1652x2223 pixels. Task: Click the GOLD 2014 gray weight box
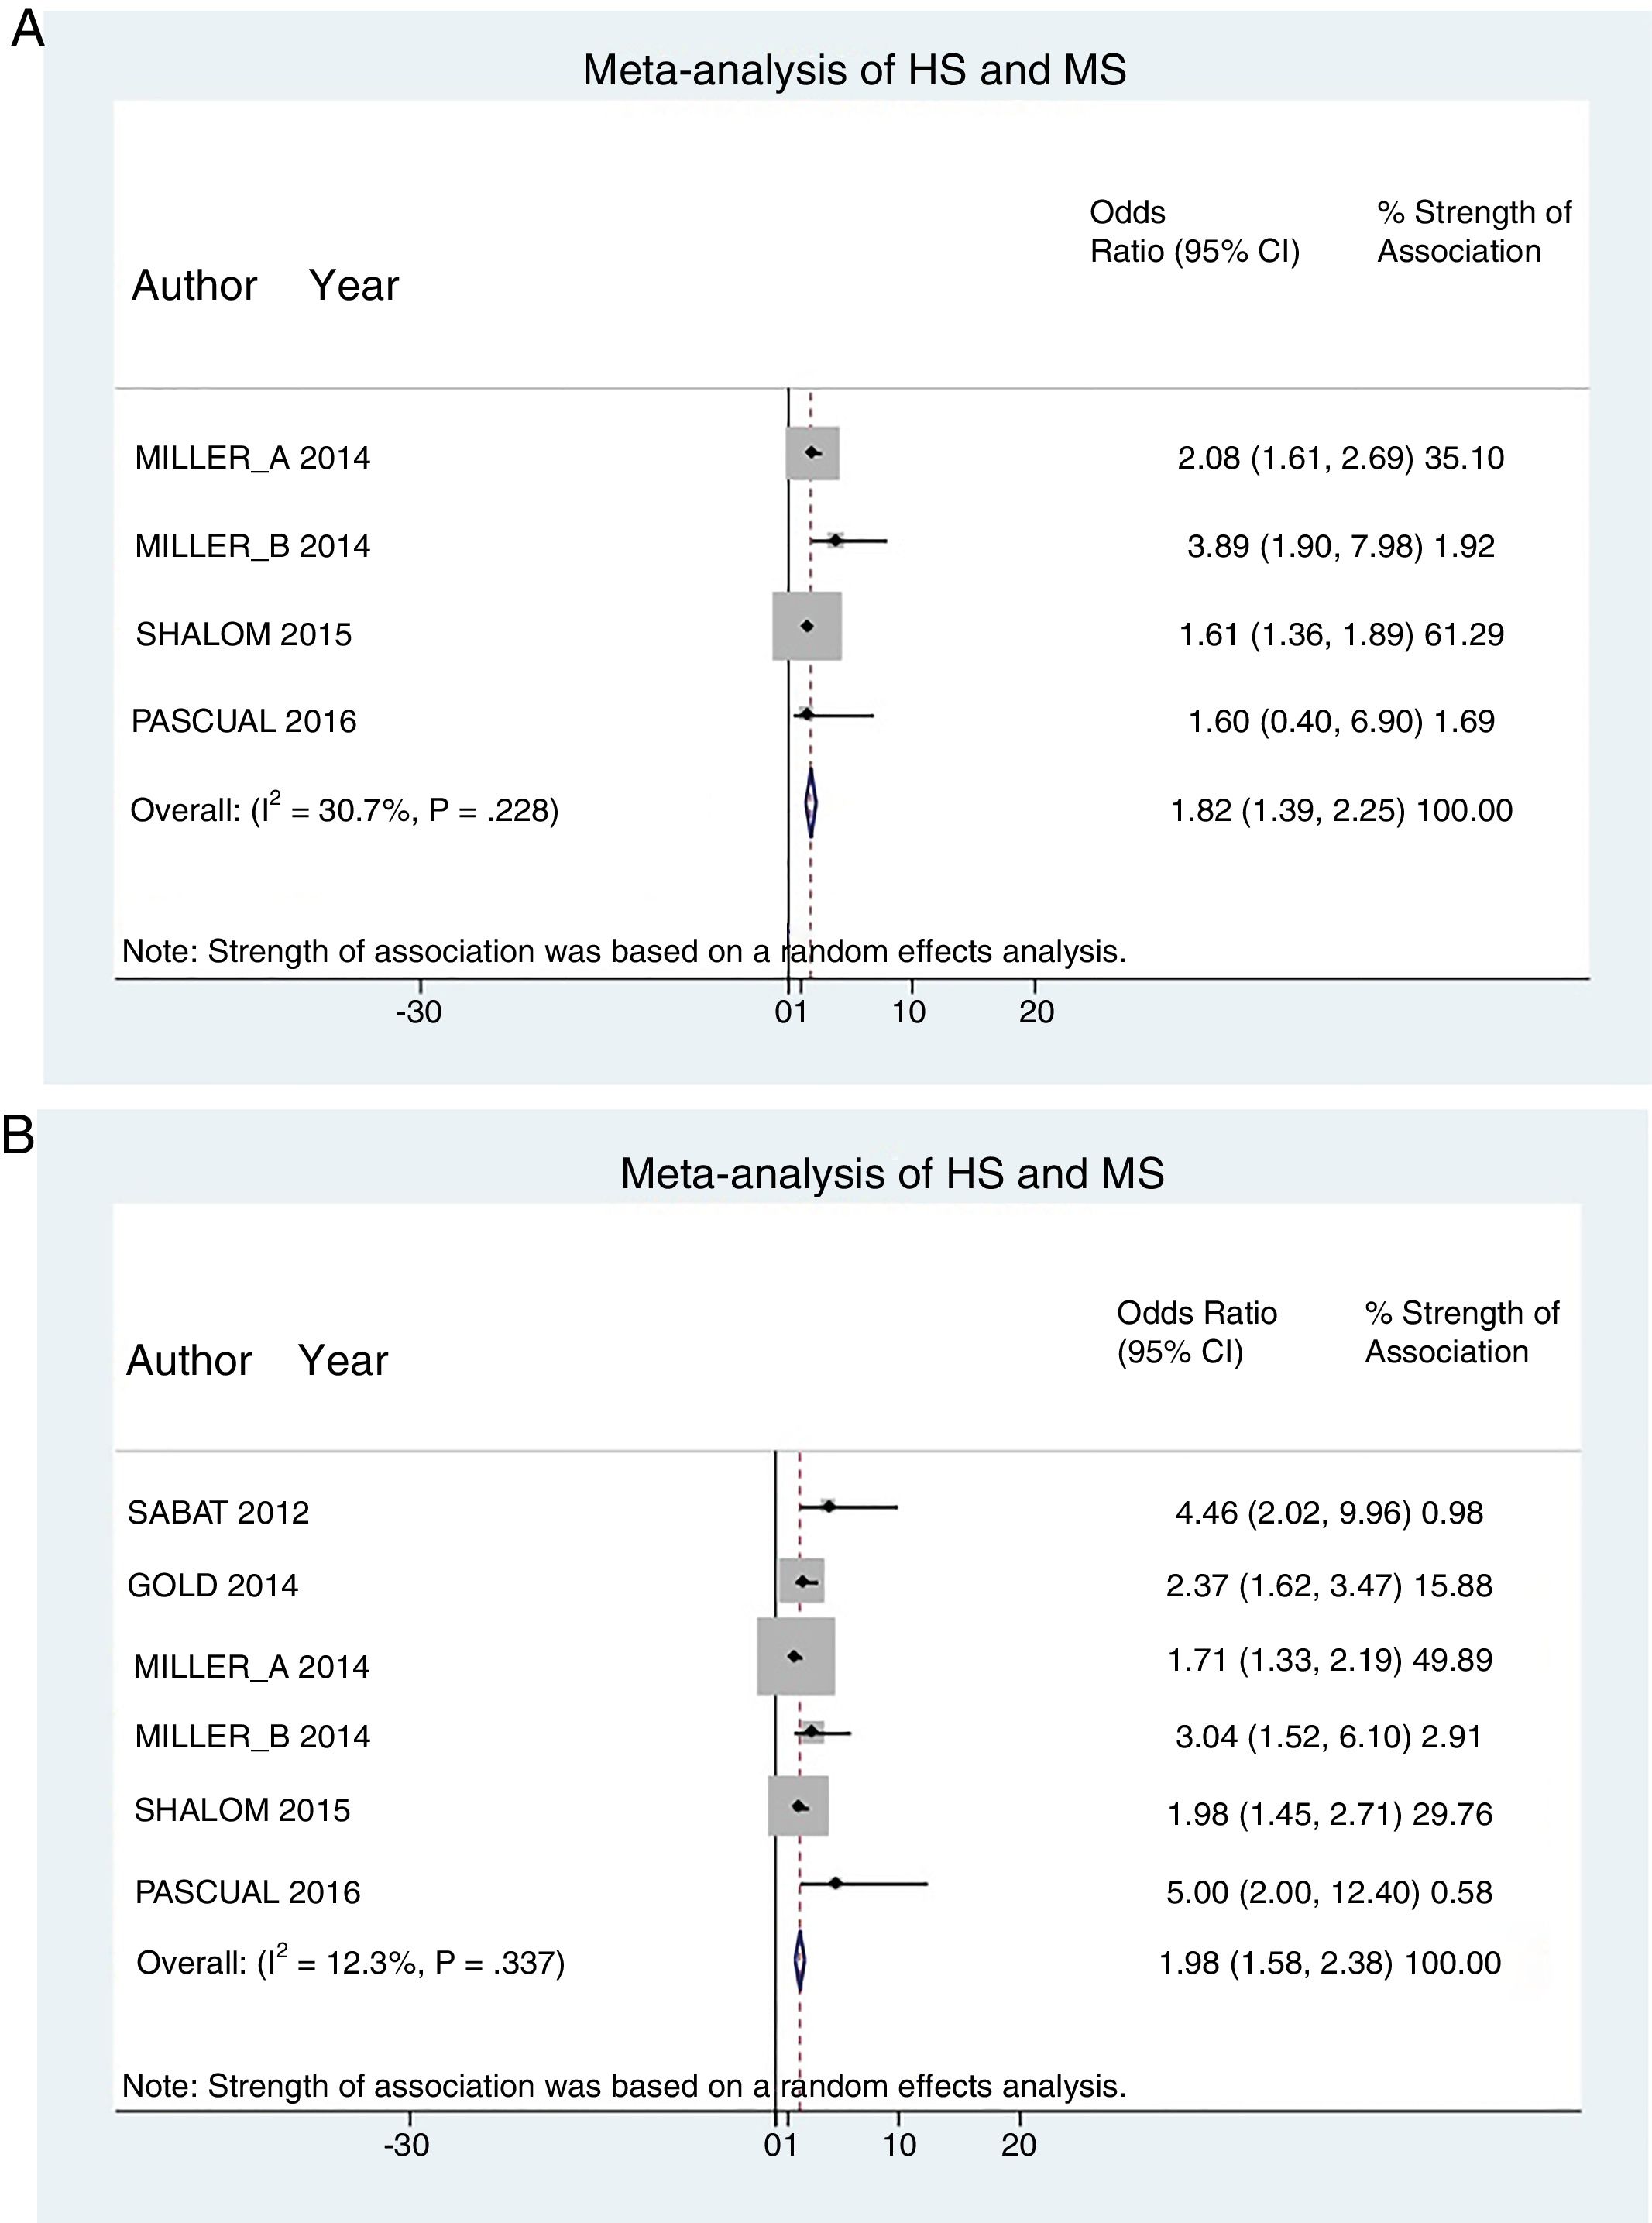(802, 1581)
